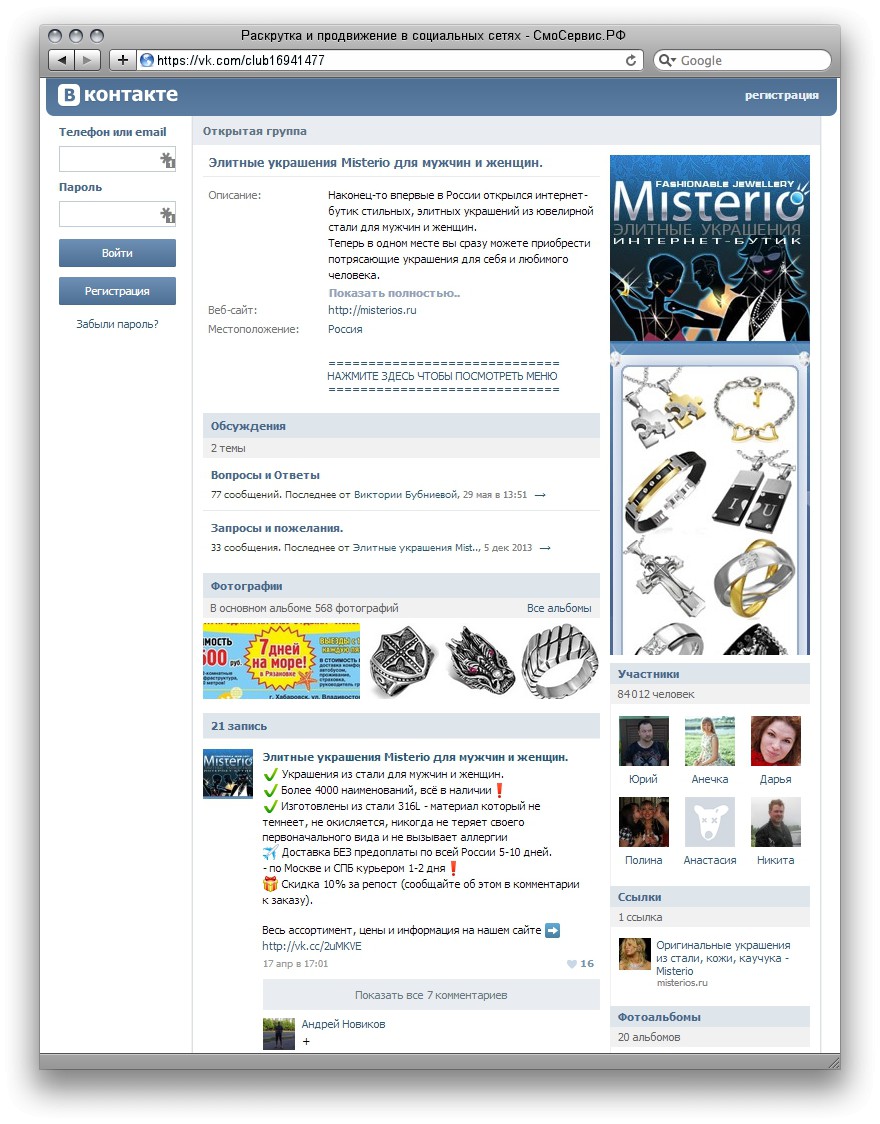Click регистрация link in header
The height and width of the screenshot is (1124, 880).
[x=781, y=95]
